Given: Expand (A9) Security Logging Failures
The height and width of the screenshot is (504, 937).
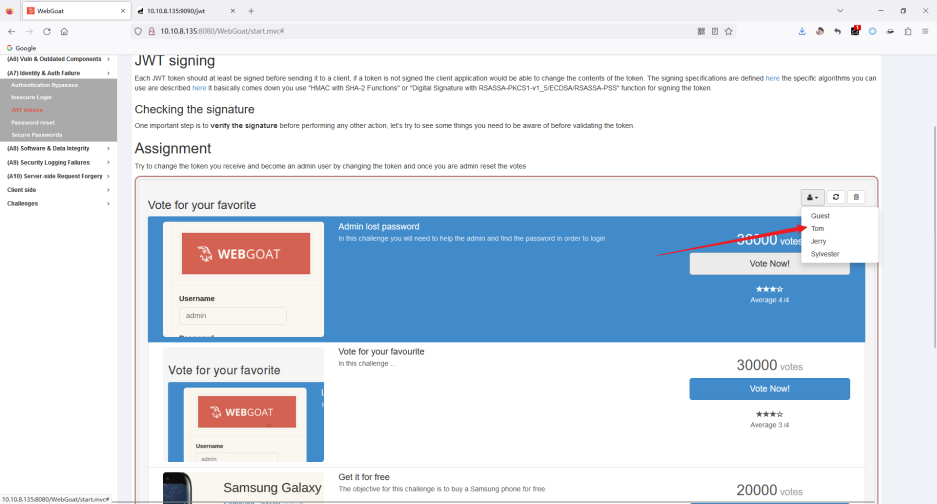Looking at the screenshot, I should (58, 163).
